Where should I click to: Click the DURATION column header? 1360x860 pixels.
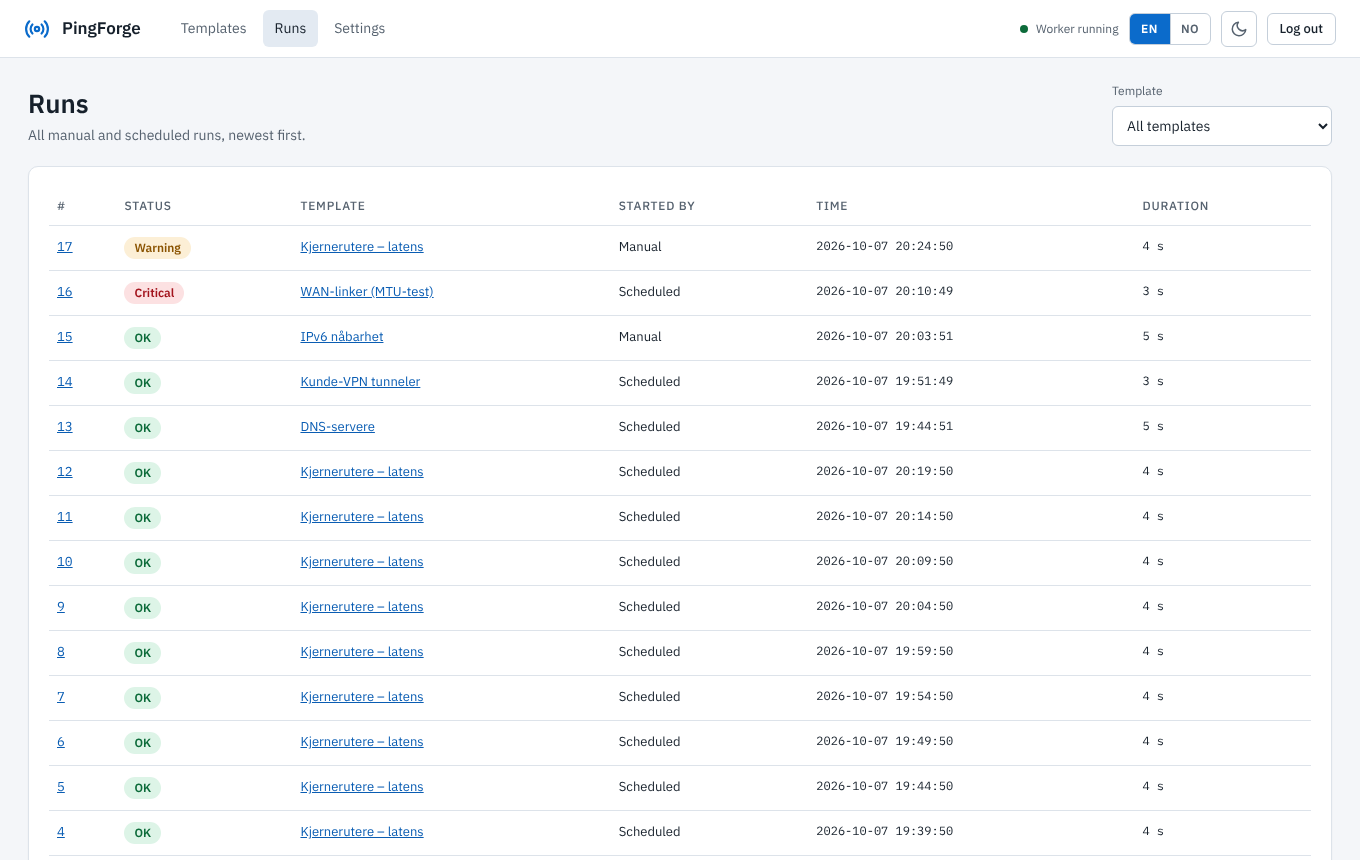click(1176, 206)
